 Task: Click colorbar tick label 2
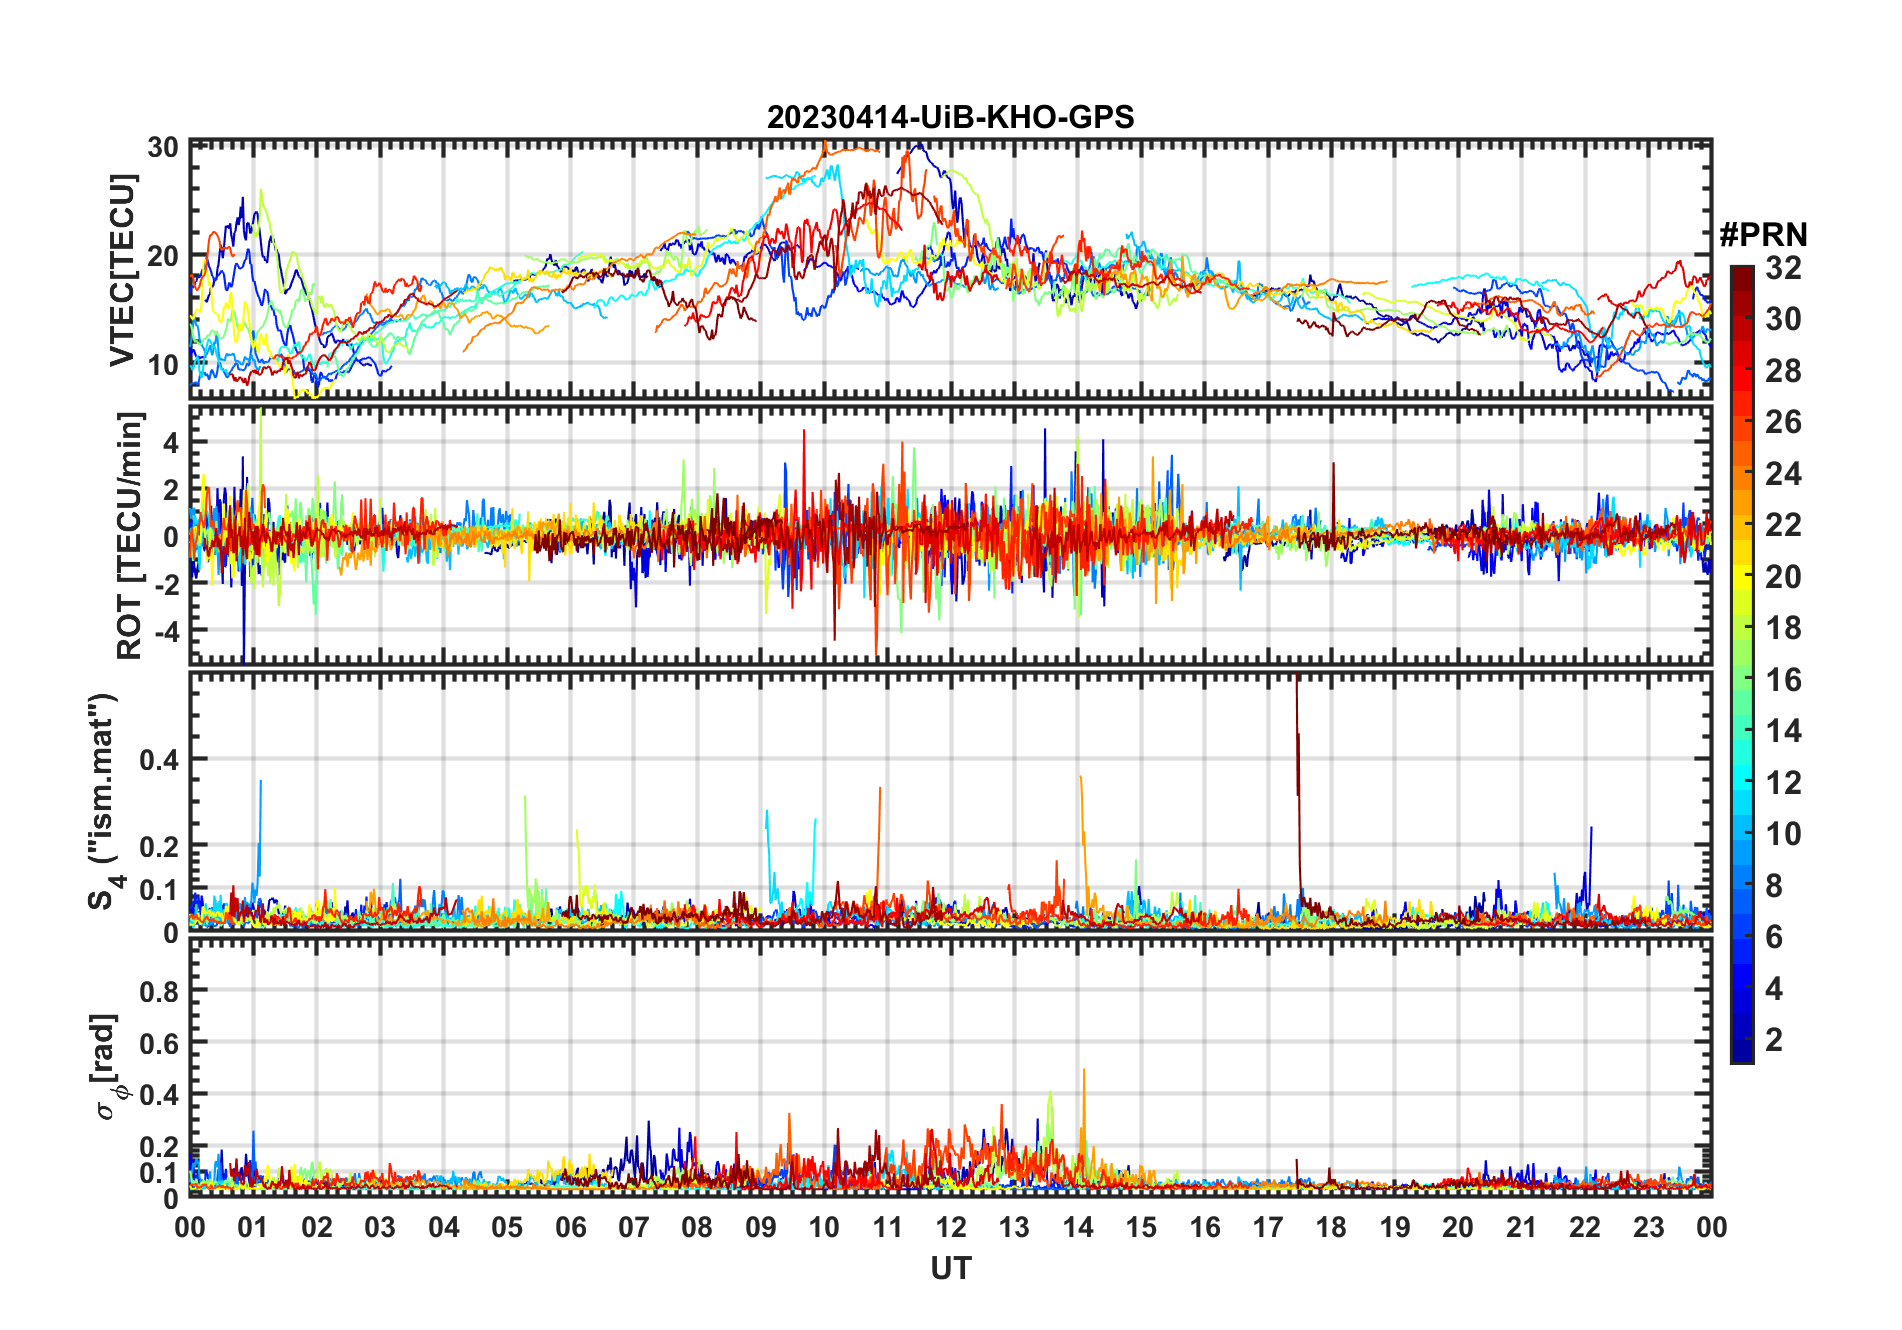point(1774,1039)
